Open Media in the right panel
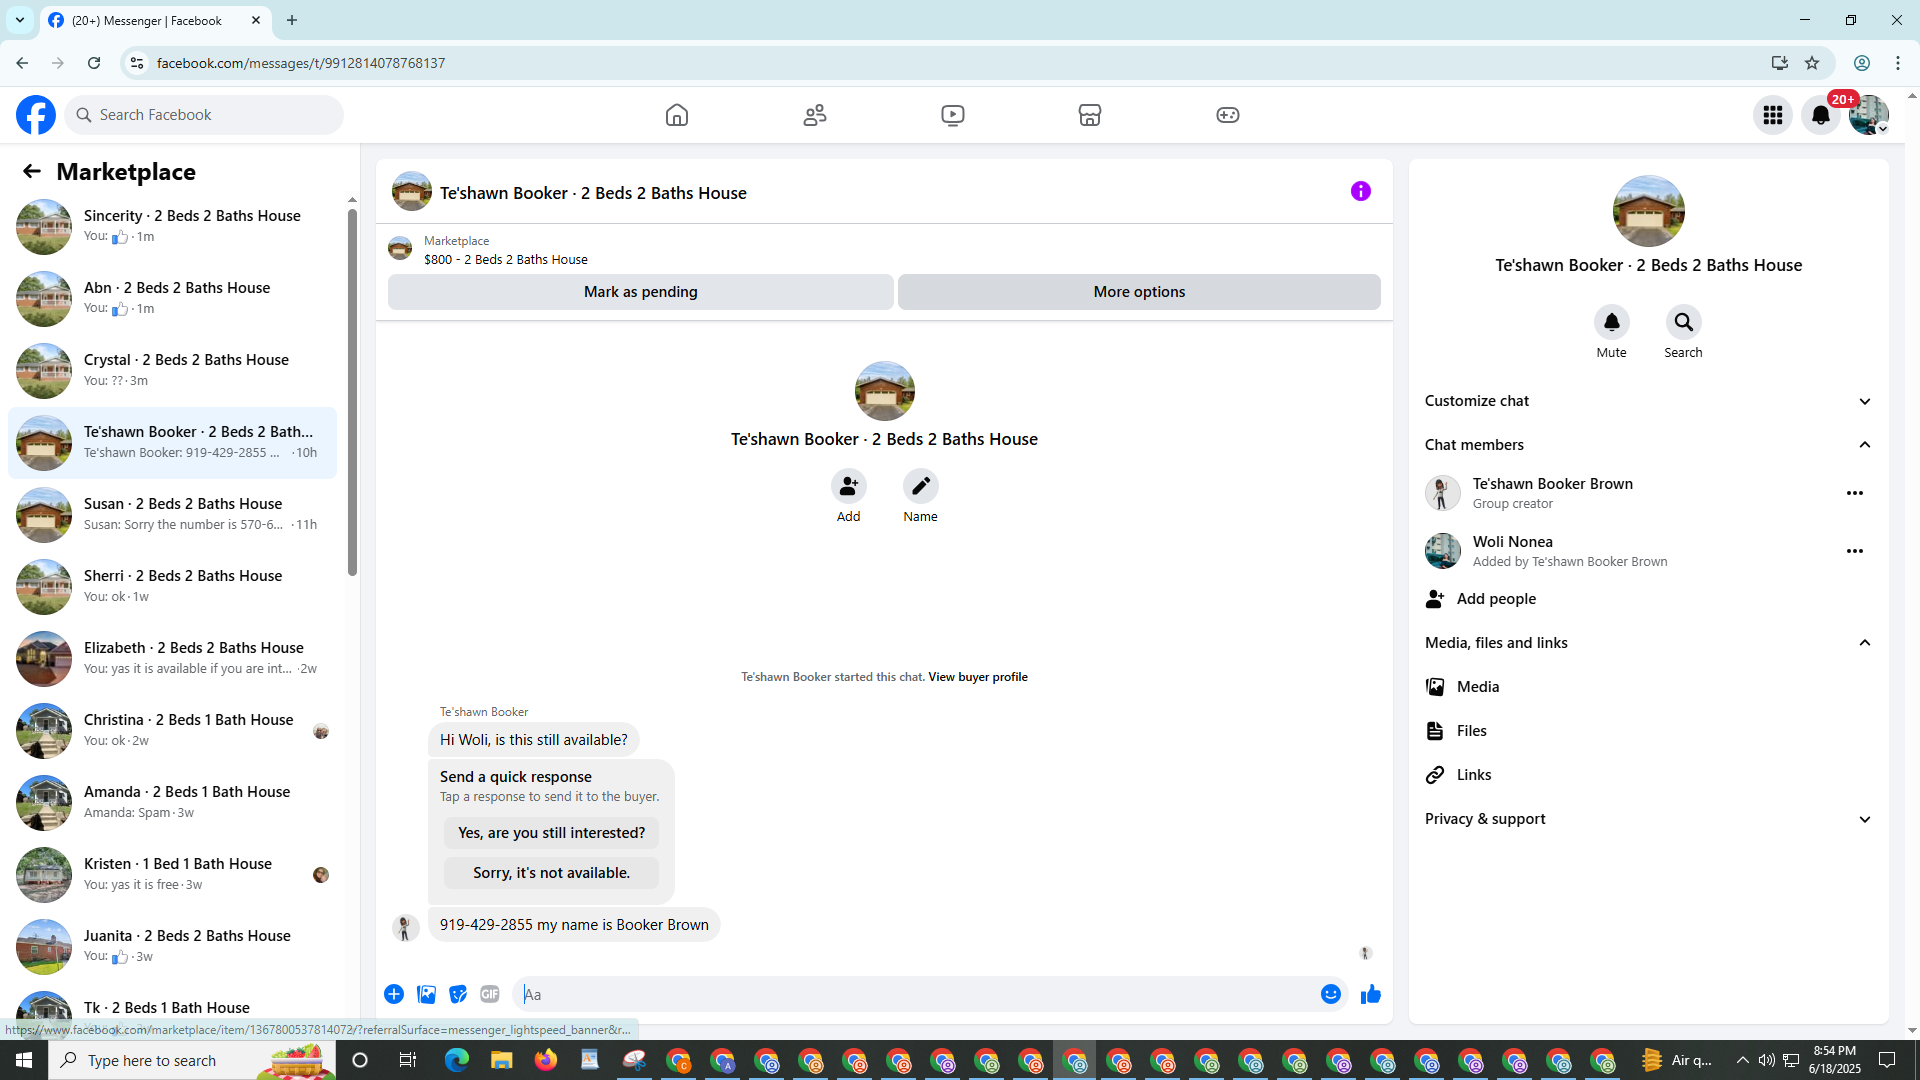 click(1648, 687)
